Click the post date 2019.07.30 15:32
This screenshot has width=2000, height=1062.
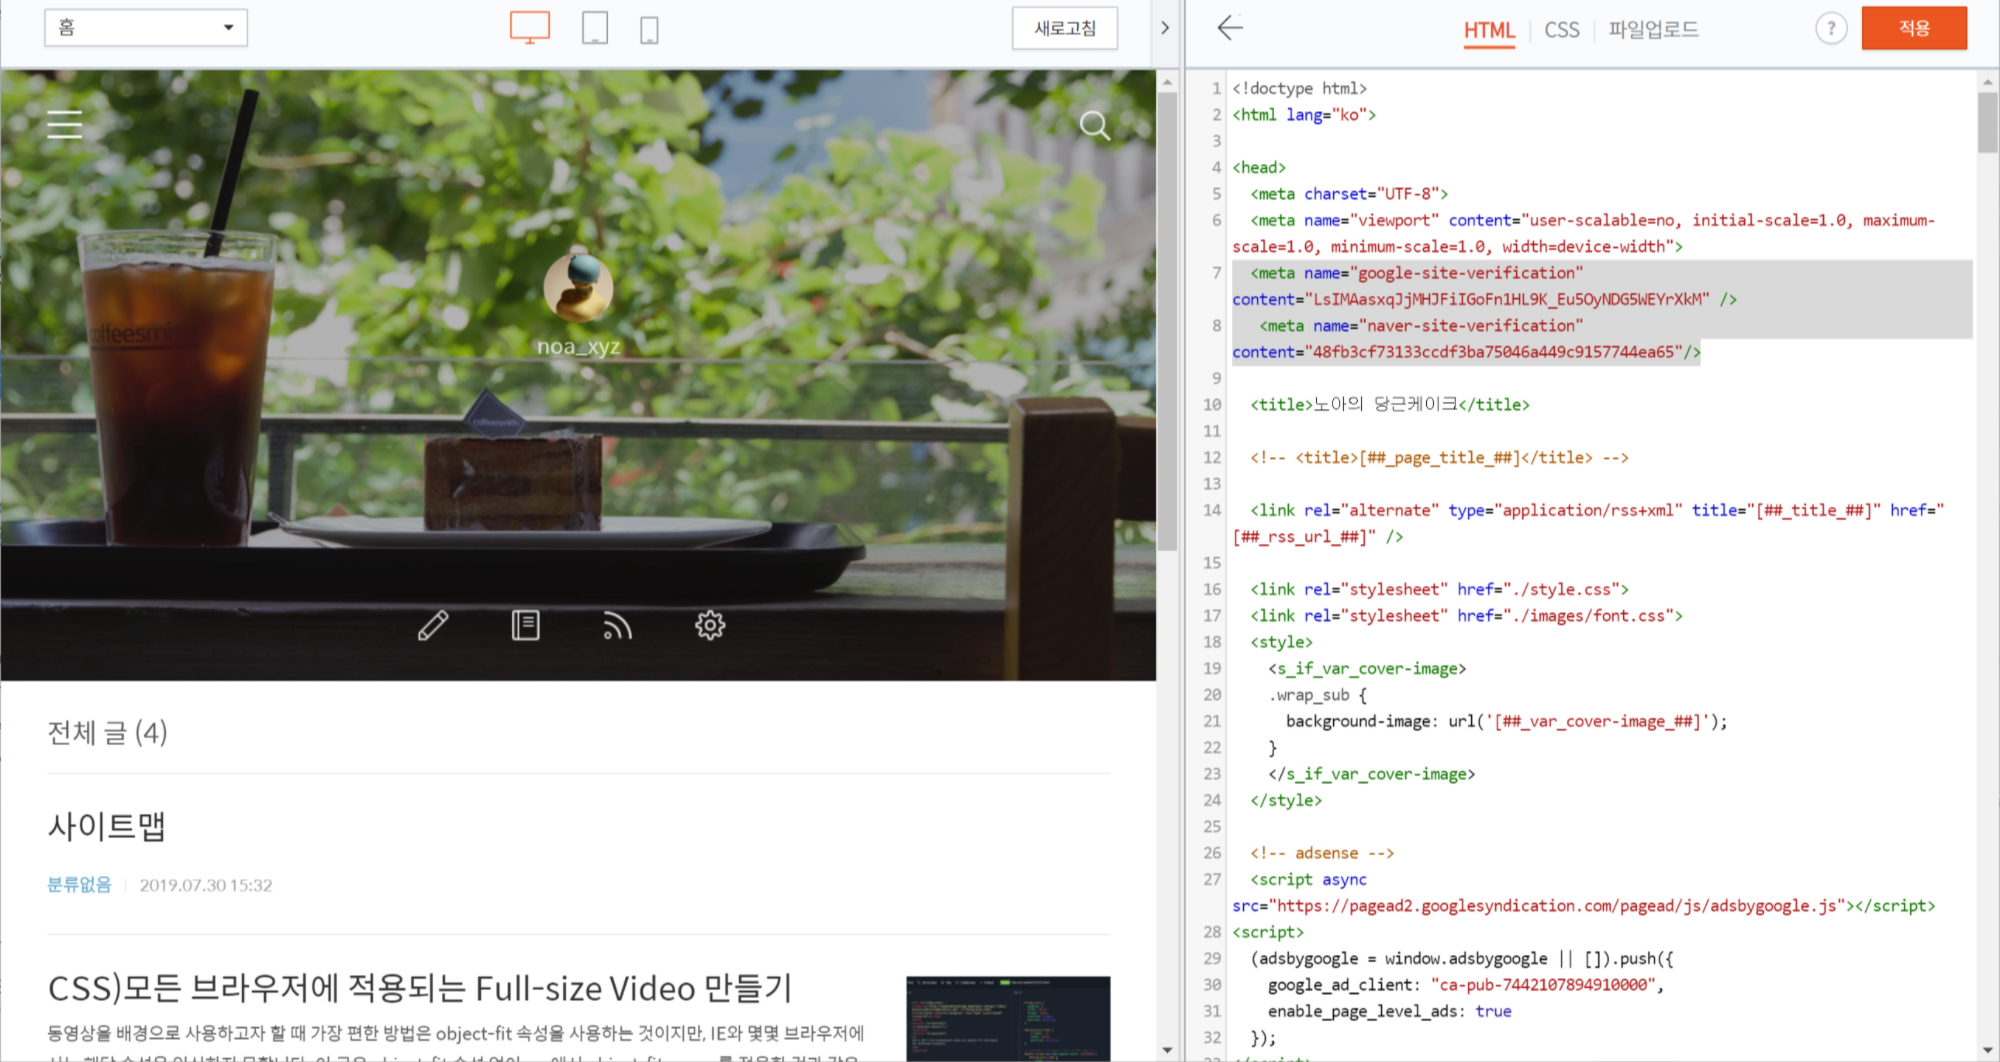[206, 885]
